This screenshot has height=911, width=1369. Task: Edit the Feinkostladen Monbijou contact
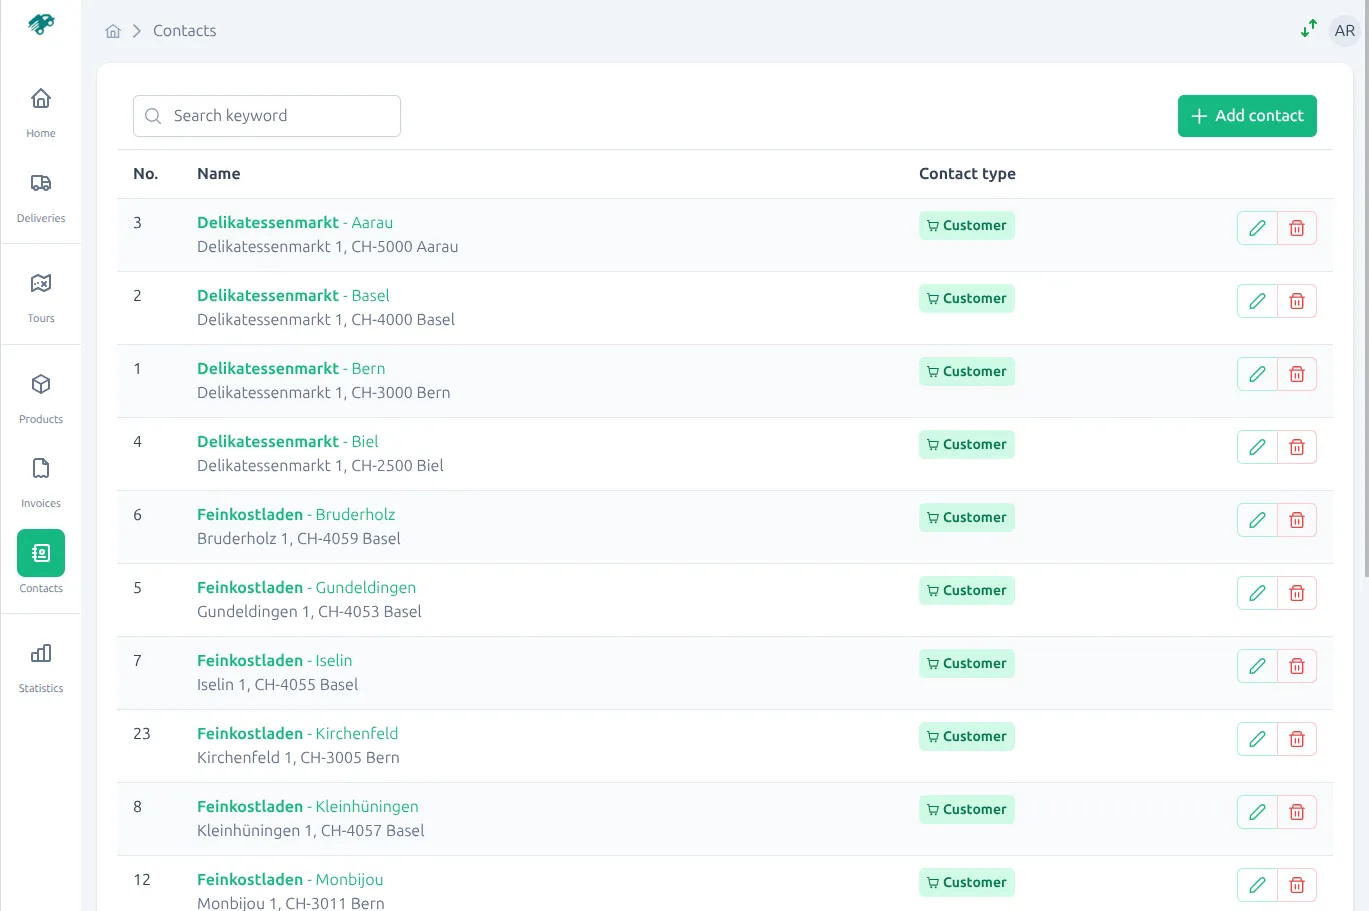click(x=1256, y=884)
